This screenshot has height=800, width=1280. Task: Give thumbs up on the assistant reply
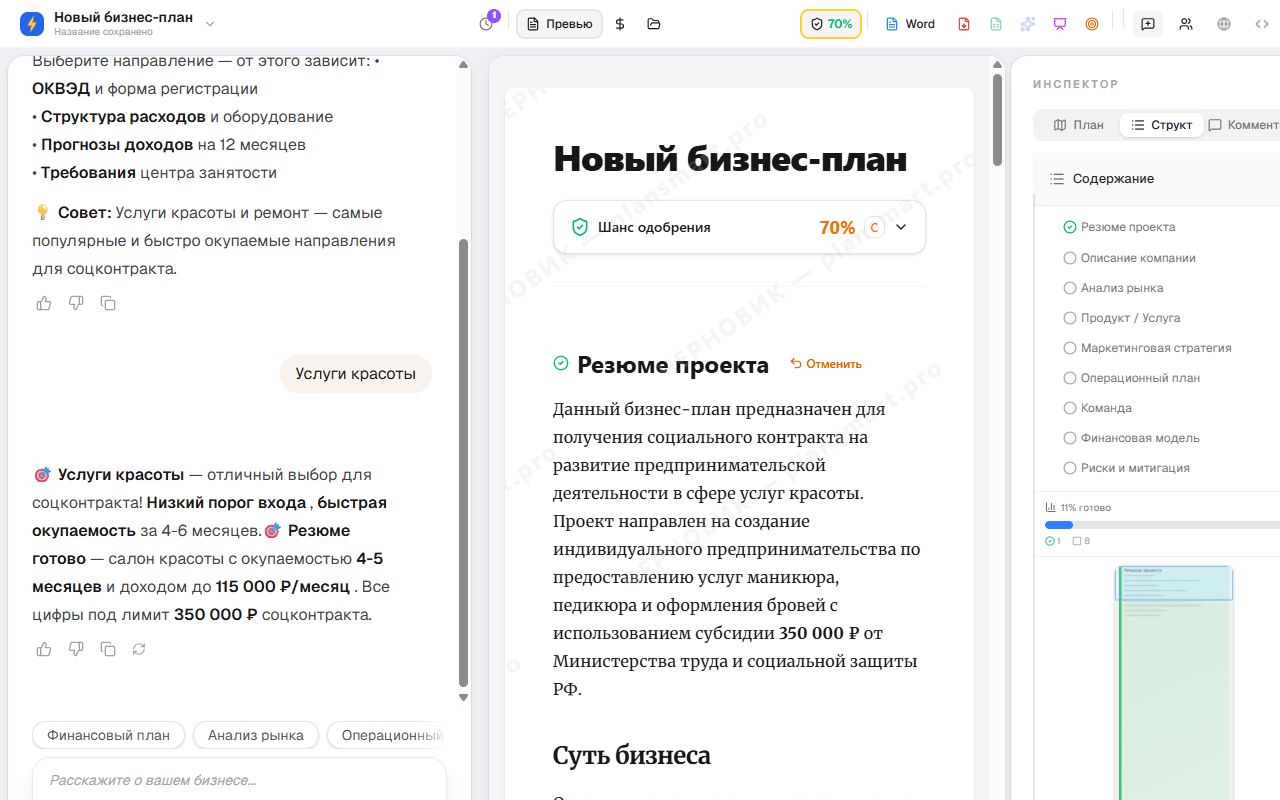[43, 649]
